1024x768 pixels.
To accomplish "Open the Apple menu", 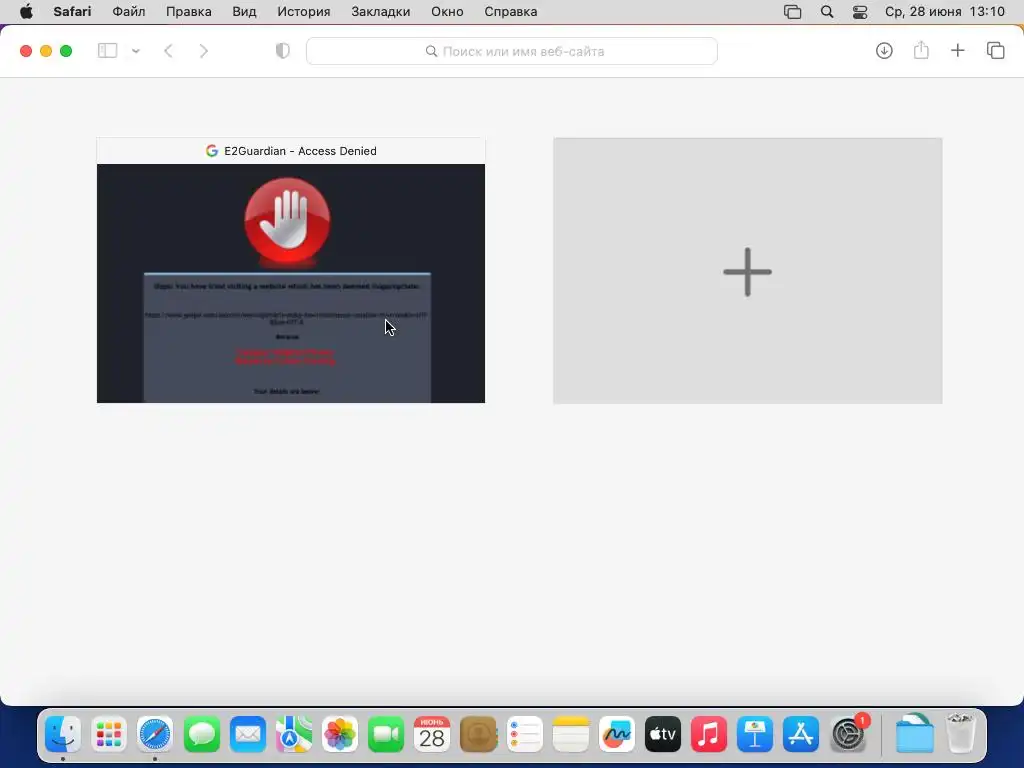I will [26, 12].
